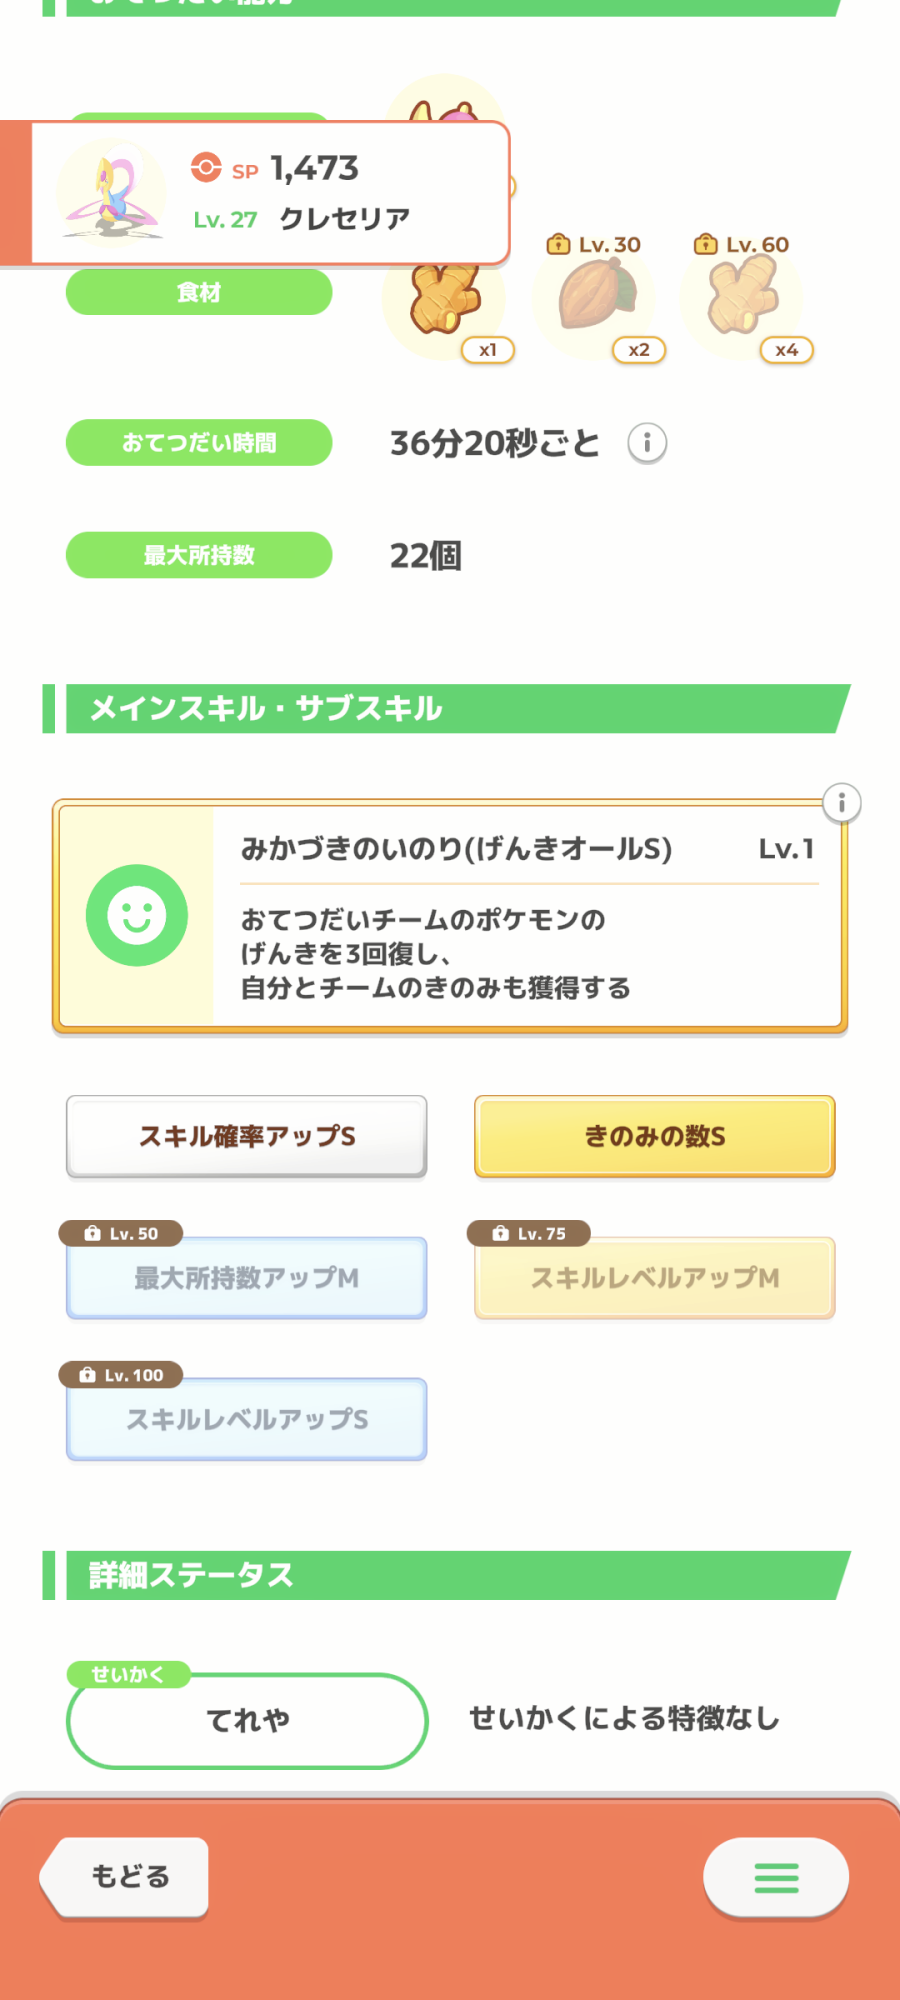Select the きのみの数S sub skill
Screen dimensions: 900x2000
(654, 1136)
